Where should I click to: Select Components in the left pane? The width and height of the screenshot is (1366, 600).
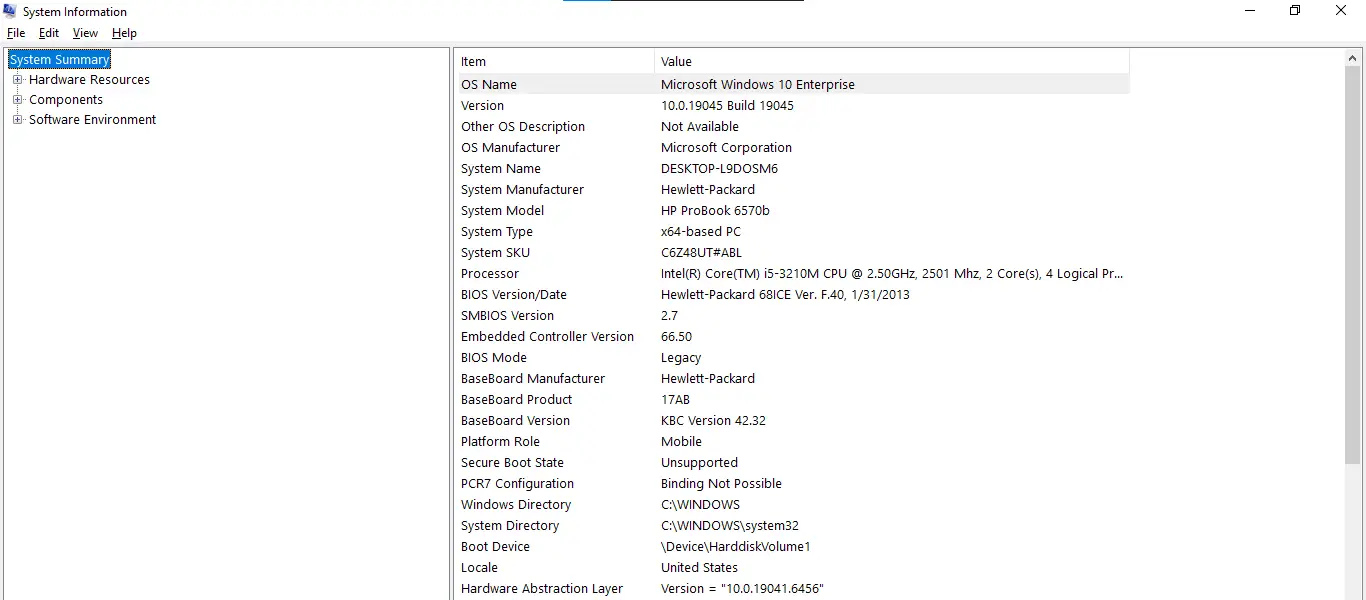point(67,99)
